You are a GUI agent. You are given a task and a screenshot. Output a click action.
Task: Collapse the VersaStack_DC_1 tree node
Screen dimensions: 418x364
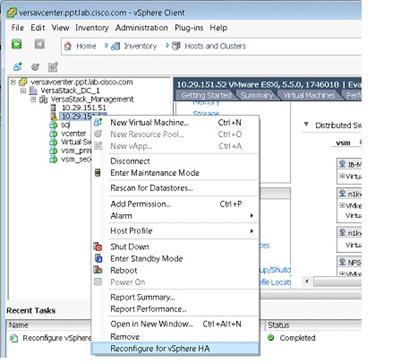coord(23,90)
